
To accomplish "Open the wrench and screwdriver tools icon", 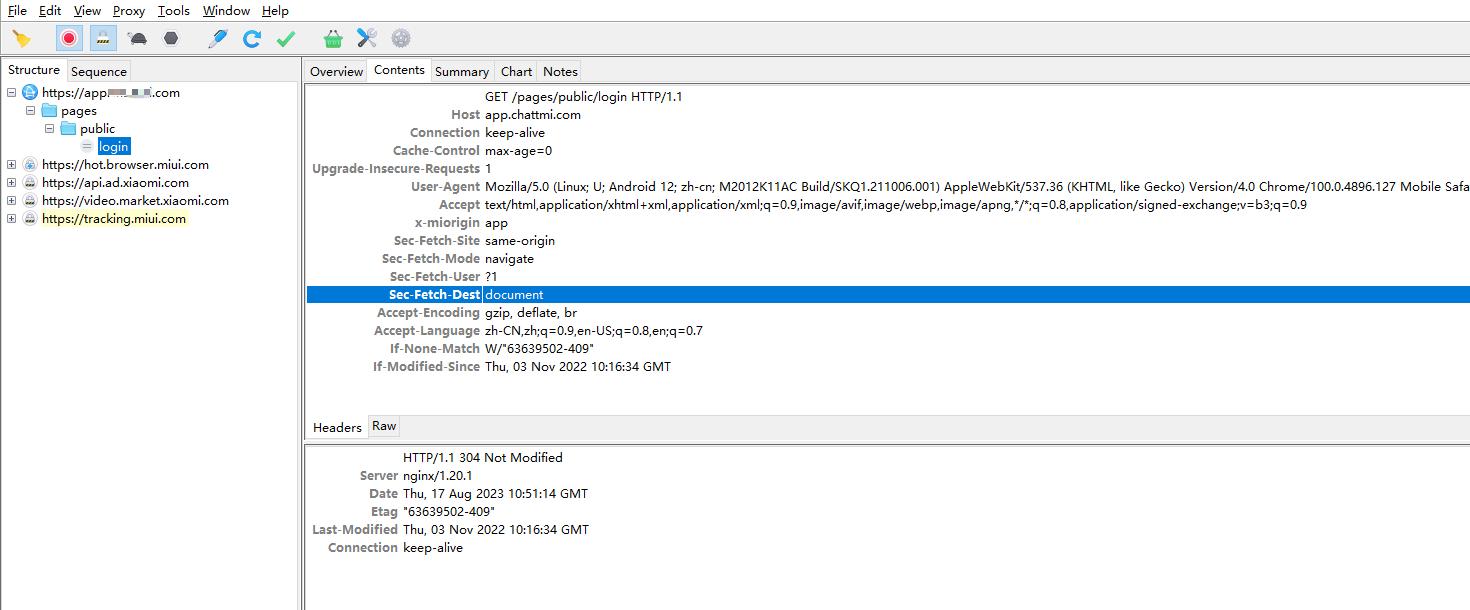I will (x=367, y=39).
